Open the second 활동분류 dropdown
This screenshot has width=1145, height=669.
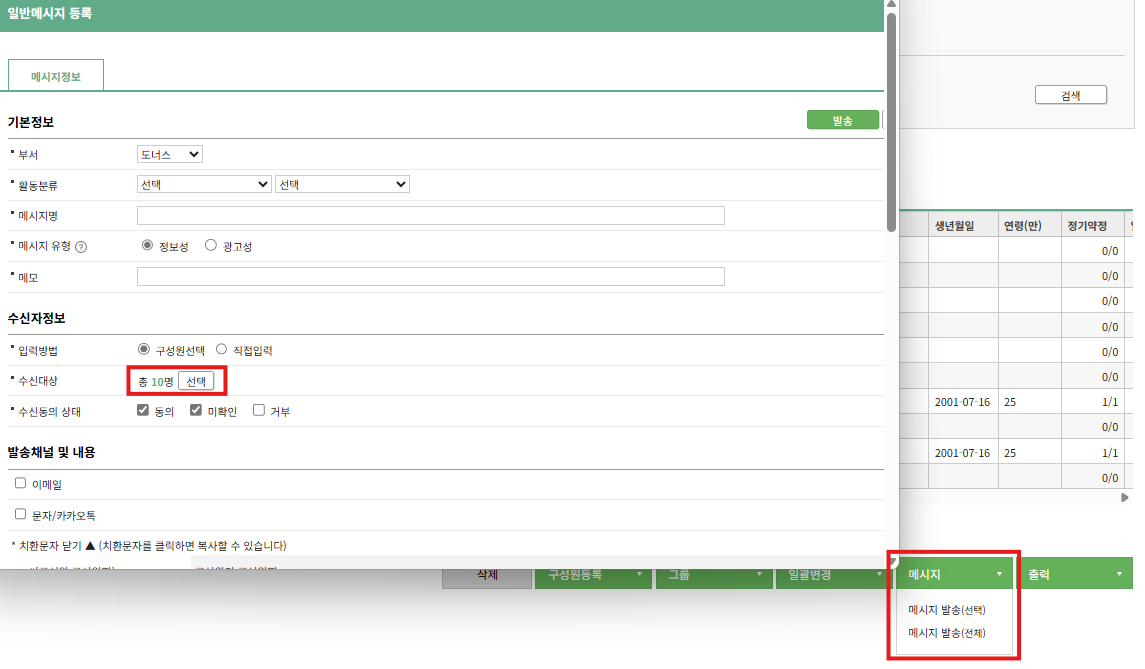tap(342, 184)
